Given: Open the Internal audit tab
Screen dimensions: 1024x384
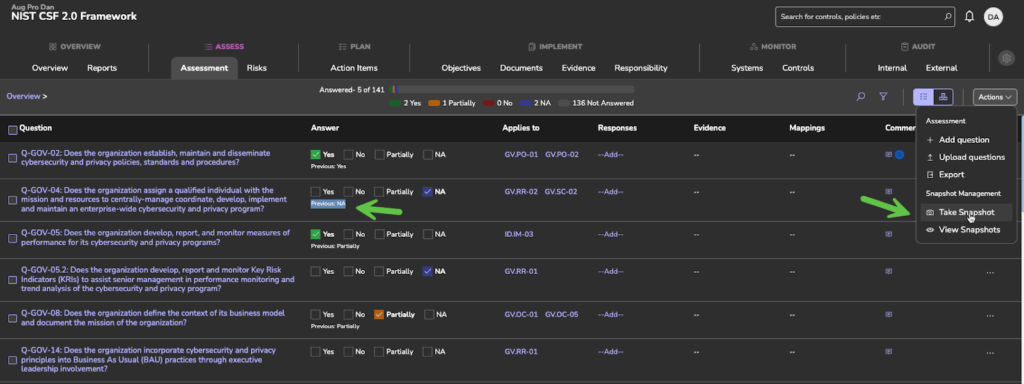Looking at the screenshot, I should point(892,68).
